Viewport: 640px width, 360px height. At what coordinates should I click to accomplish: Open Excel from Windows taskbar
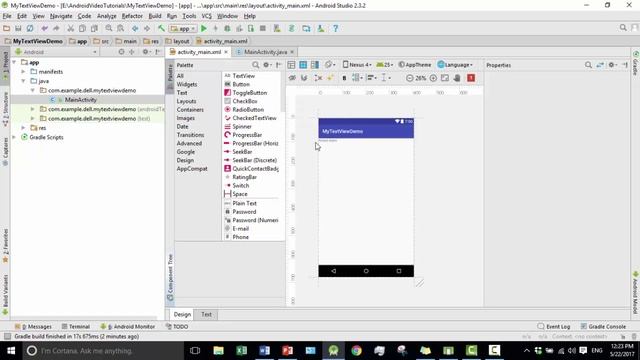(x=241, y=351)
